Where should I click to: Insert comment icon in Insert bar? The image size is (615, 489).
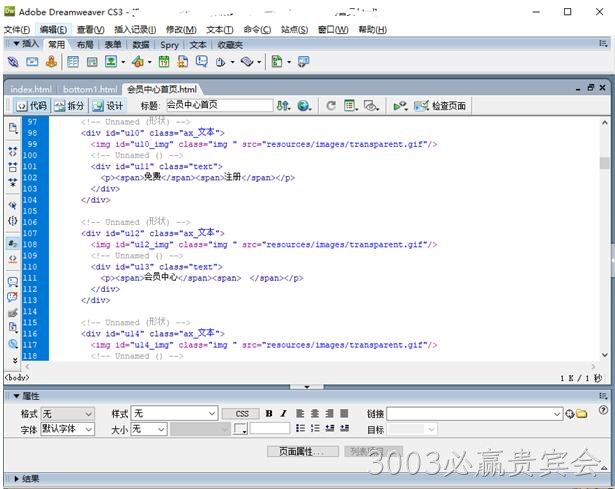click(202, 62)
